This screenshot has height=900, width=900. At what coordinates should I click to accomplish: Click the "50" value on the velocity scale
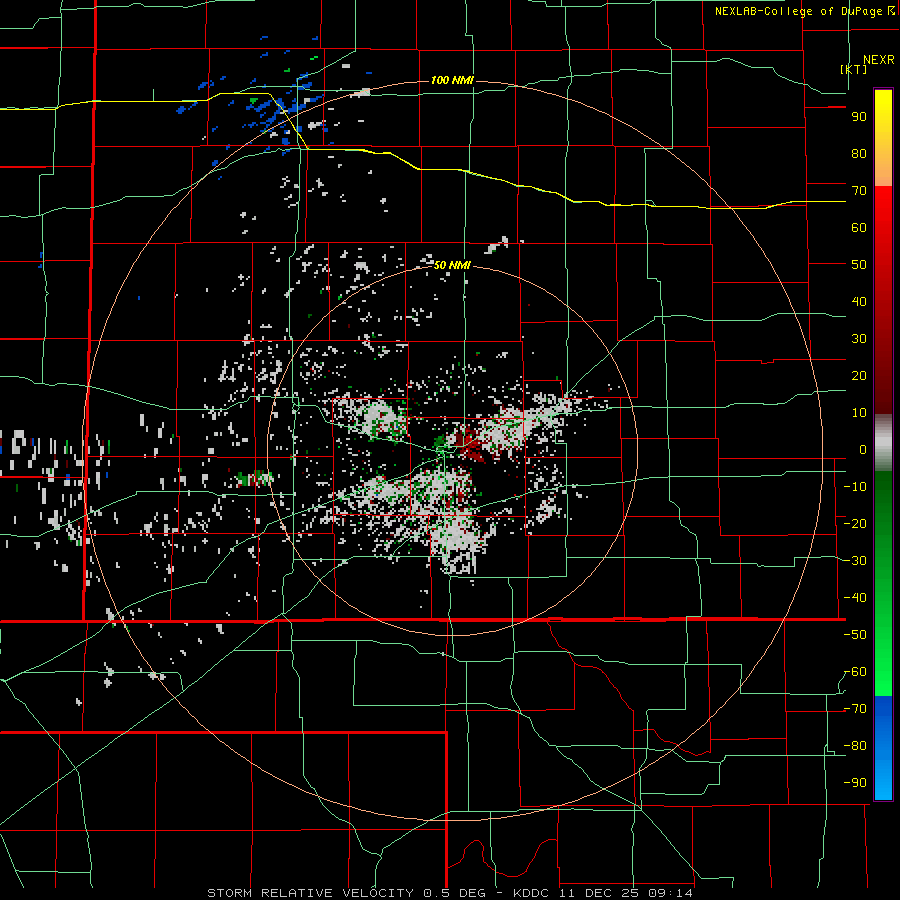coord(859,265)
